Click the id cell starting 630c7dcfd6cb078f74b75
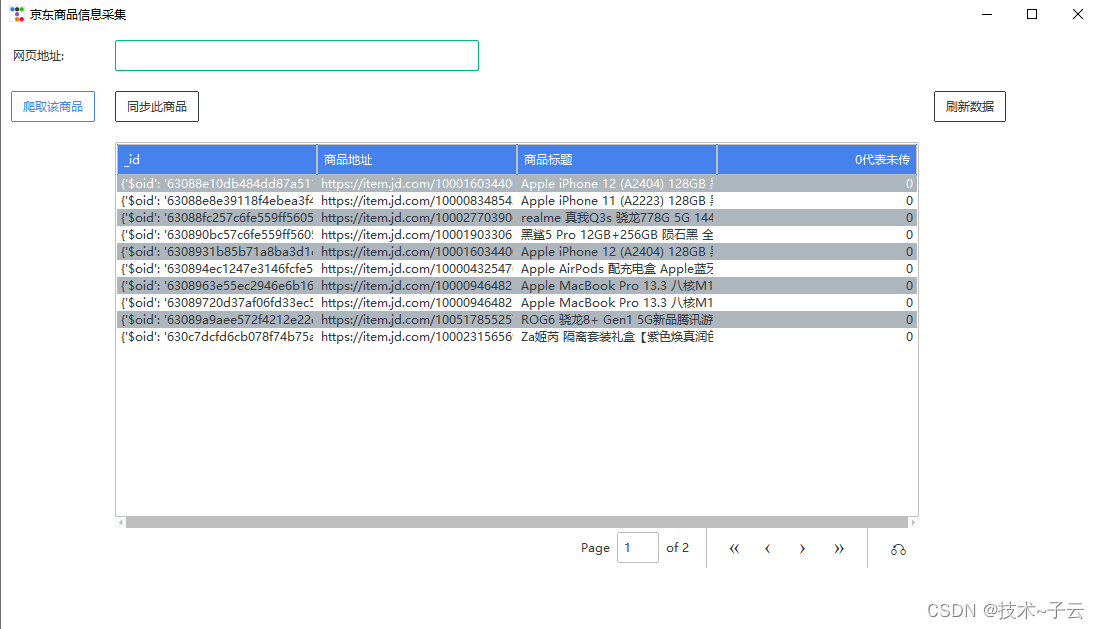 [x=217, y=337]
